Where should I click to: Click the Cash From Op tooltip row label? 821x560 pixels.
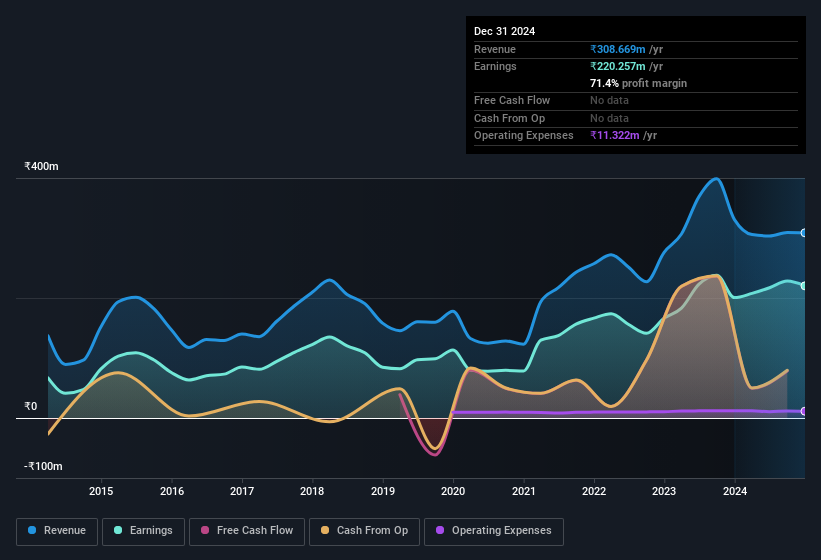coord(509,118)
